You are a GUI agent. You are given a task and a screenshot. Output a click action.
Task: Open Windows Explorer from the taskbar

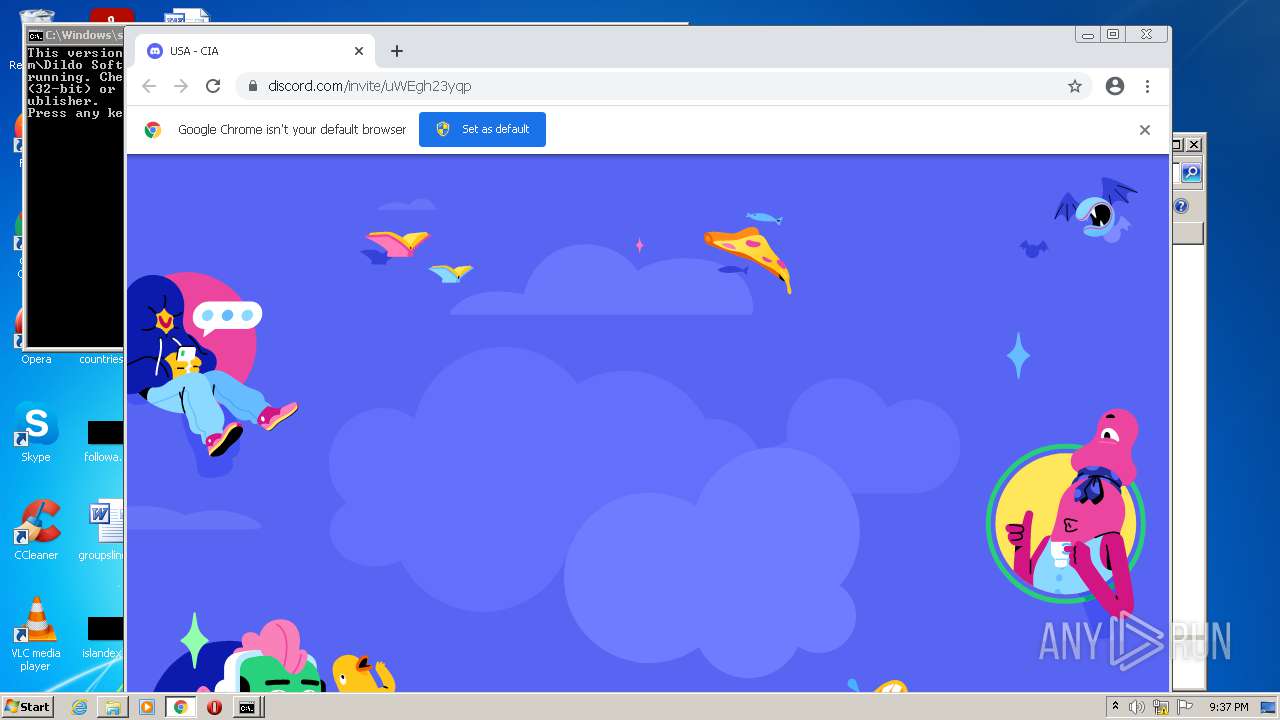point(113,707)
